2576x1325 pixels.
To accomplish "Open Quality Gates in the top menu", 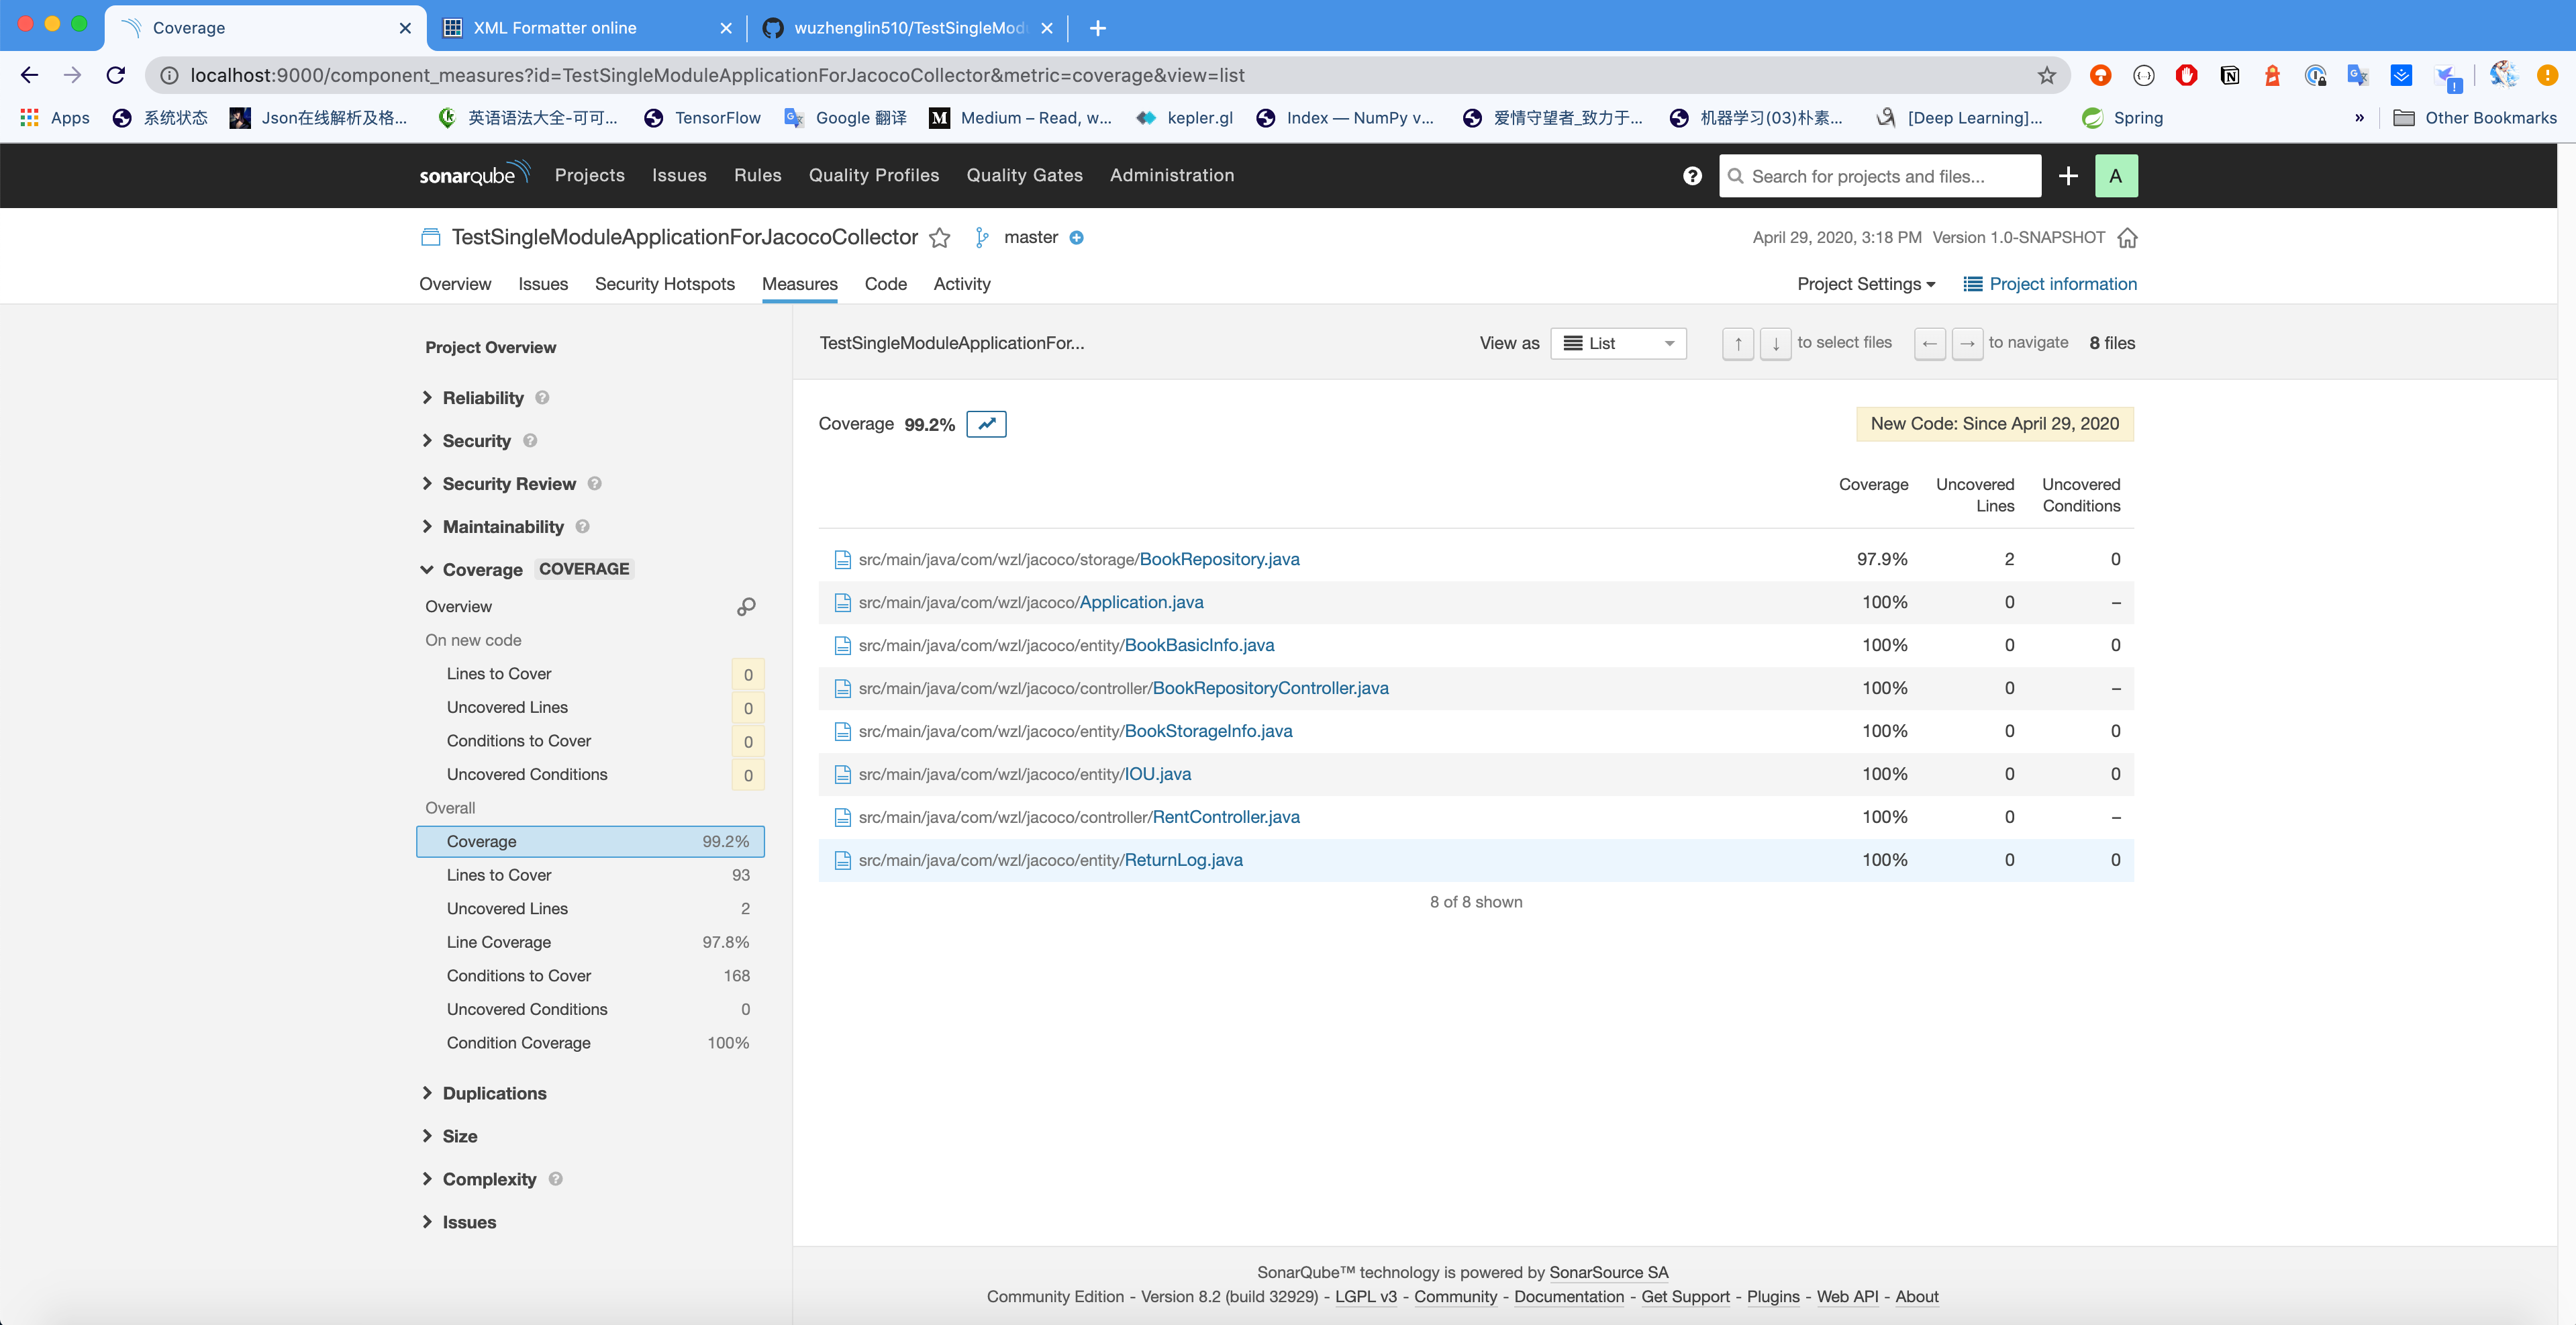I will pyautogui.click(x=1024, y=176).
